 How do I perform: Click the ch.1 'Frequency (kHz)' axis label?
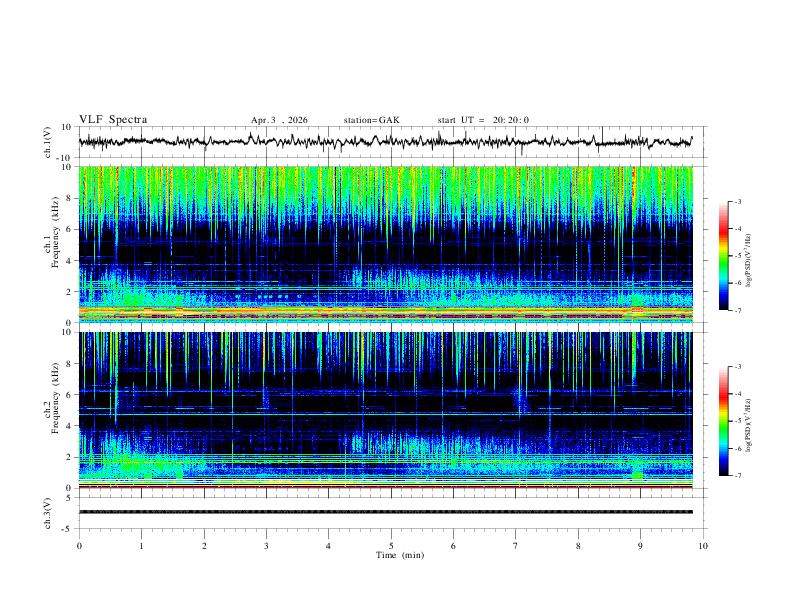[56, 232]
